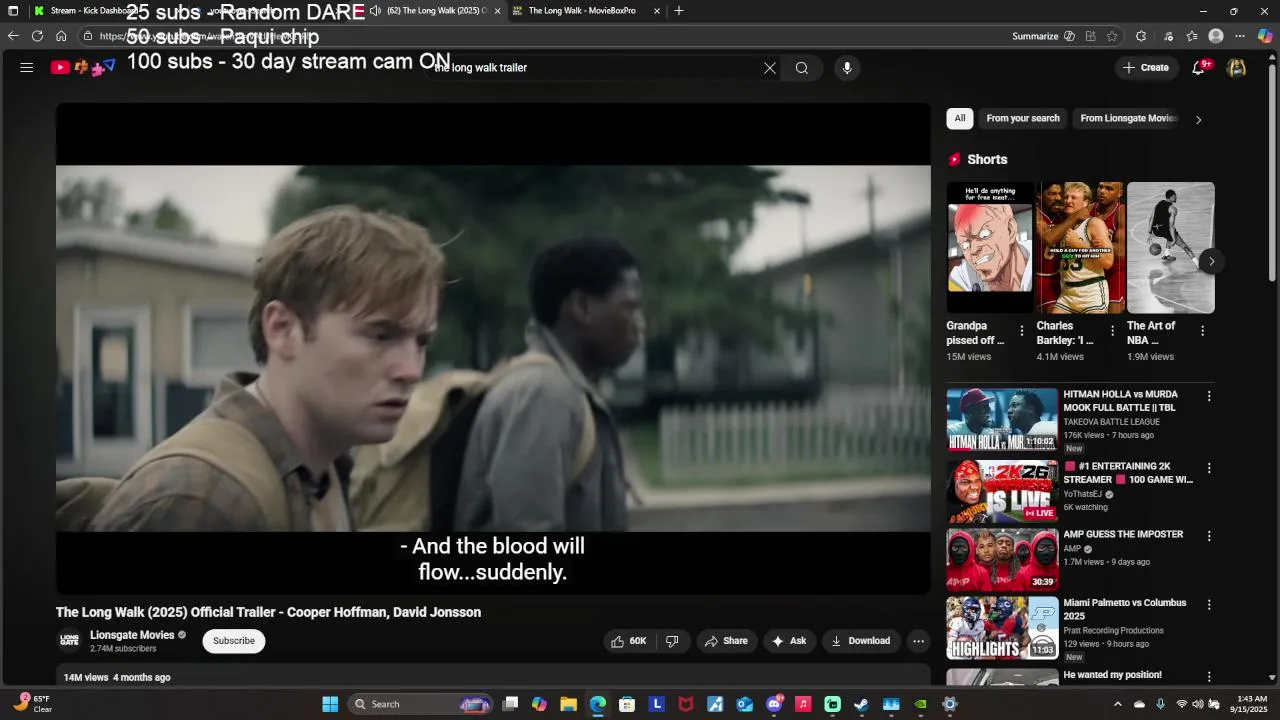Open options for The Art of NBA short

1202,331
